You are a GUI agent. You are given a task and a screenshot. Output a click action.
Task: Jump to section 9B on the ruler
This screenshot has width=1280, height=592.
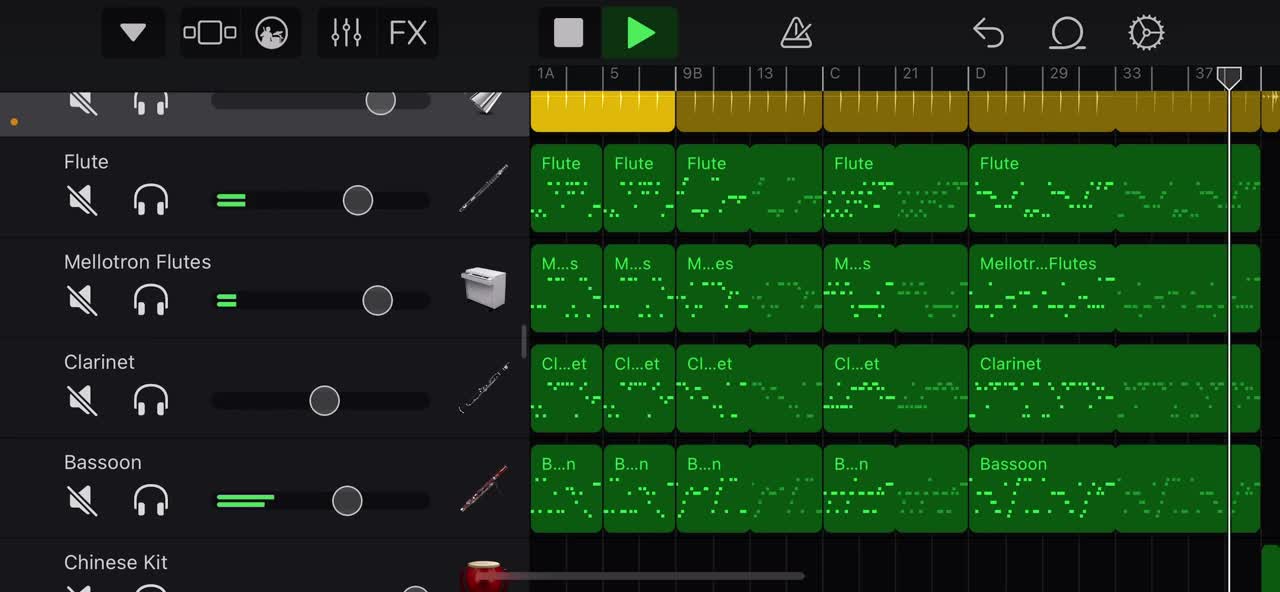coord(692,74)
